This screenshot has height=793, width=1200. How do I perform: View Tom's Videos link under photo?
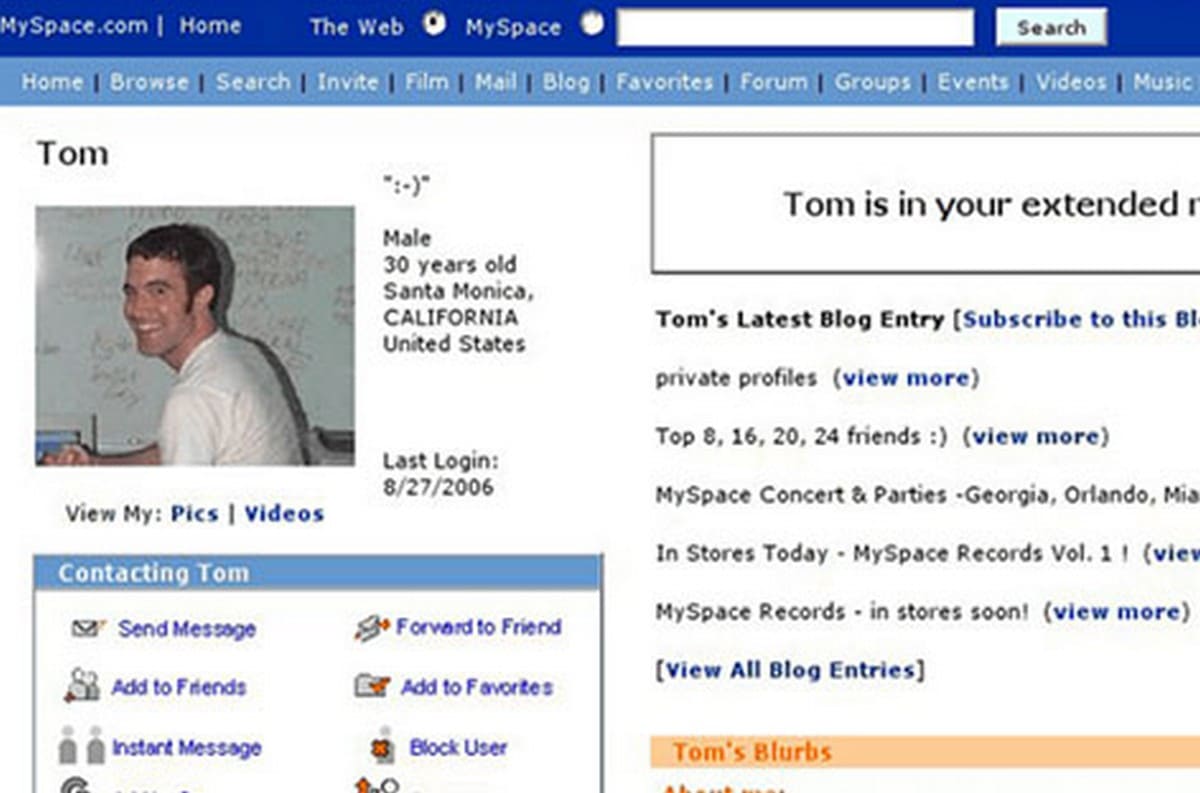point(284,514)
